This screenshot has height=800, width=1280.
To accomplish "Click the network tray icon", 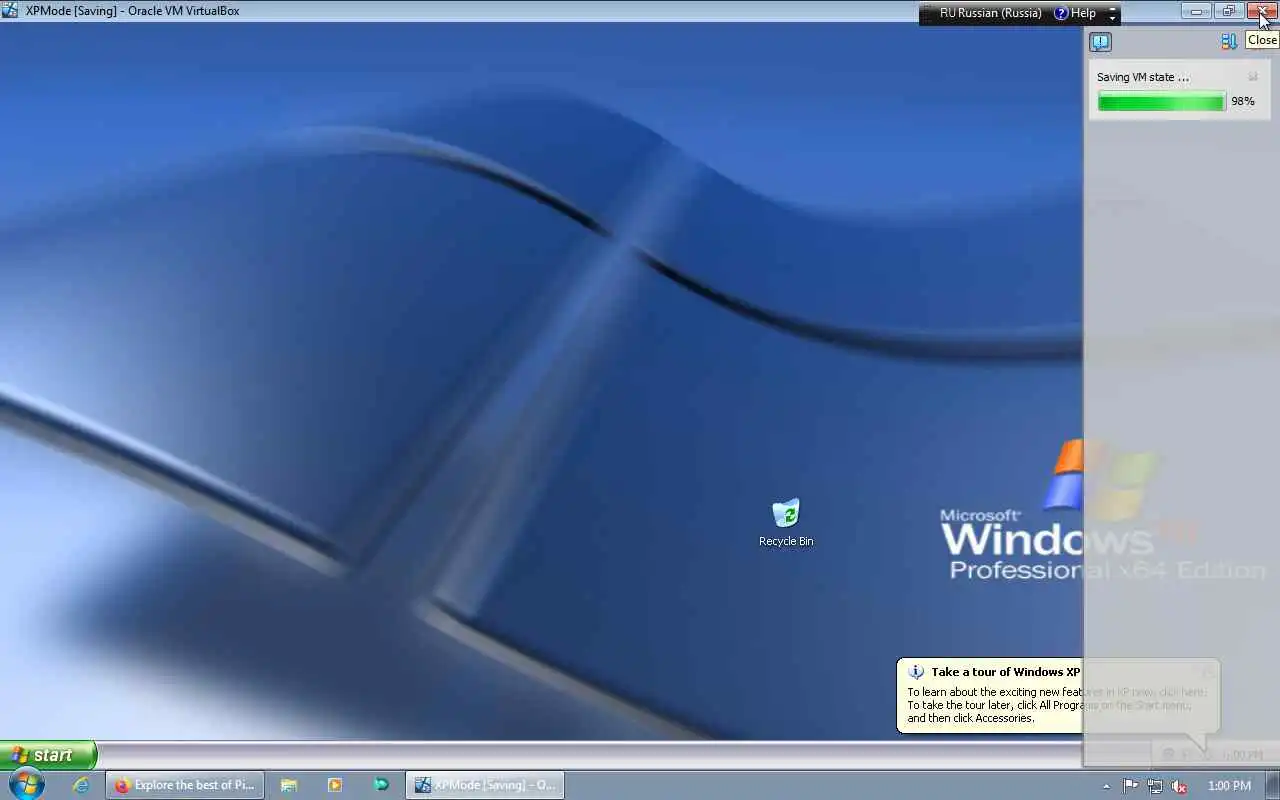I will (x=1155, y=786).
